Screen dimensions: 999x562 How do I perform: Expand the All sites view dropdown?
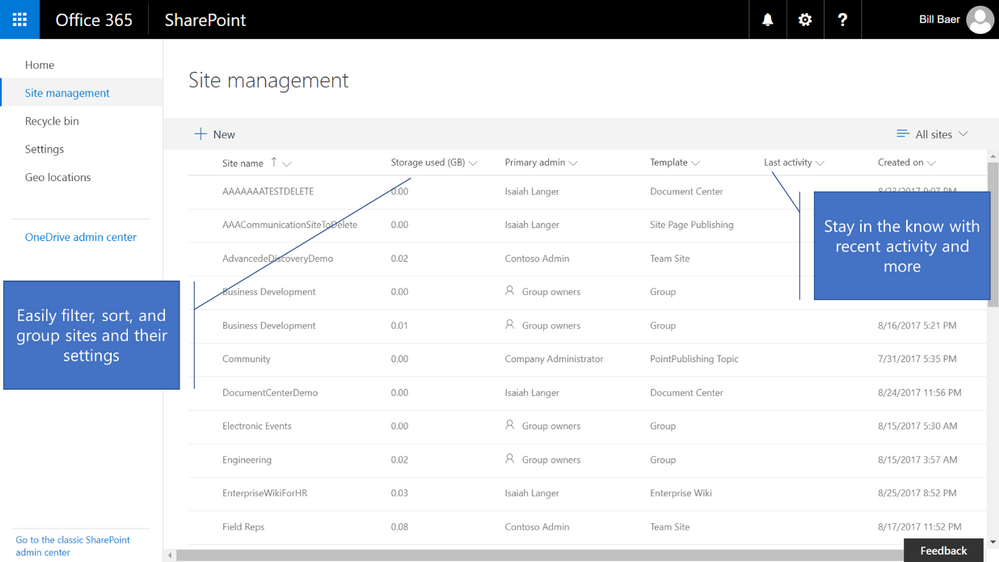[x=932, y=134]
